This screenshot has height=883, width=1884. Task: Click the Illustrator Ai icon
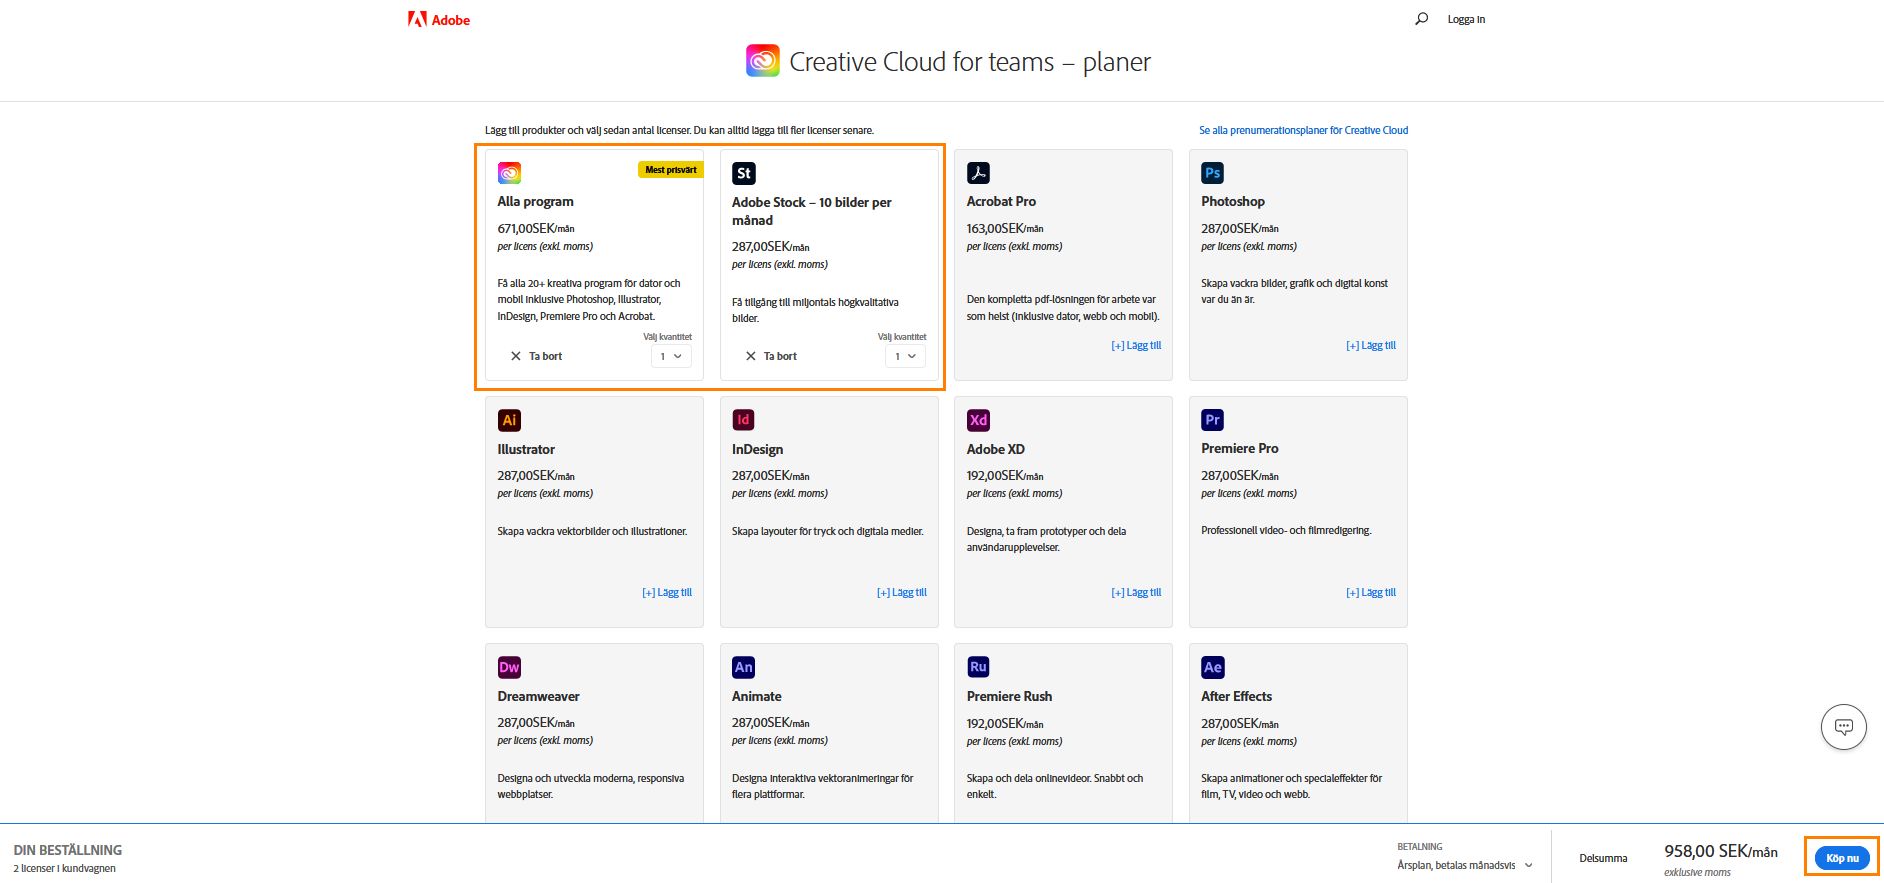click(x=509, y=420)
